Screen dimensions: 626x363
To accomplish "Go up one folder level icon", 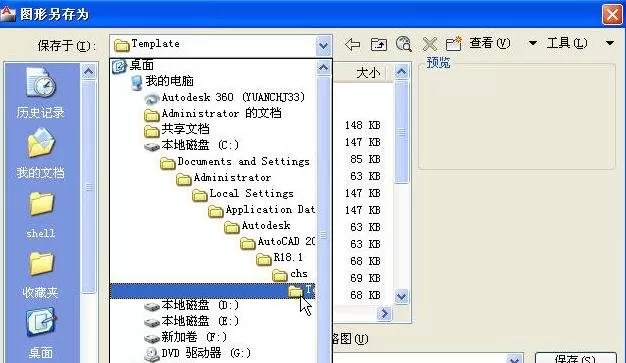I will coord(378,44).
